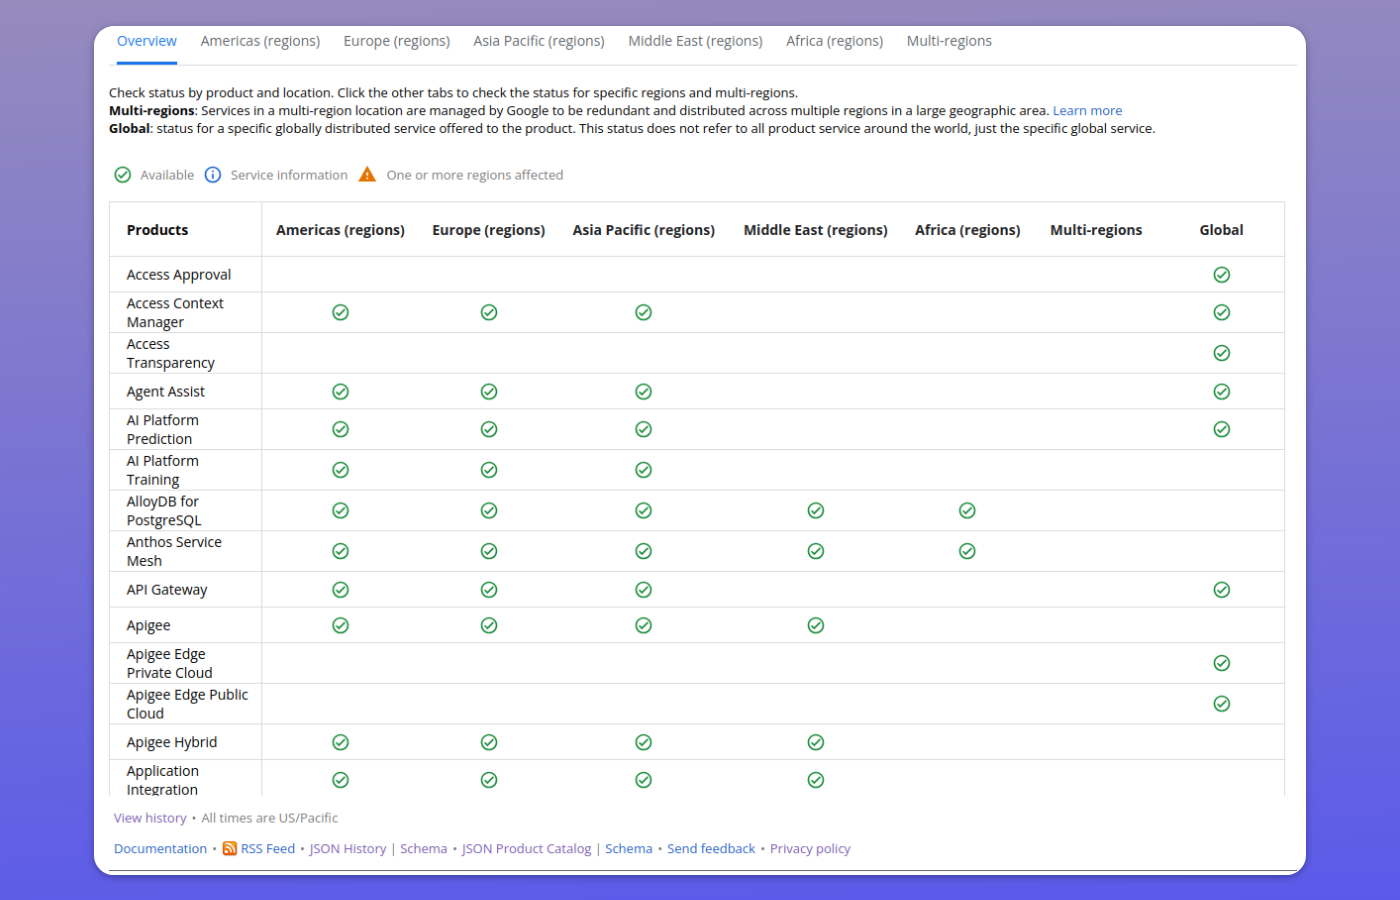Image resolution: width=1400 pixels, height=900 pixels.
Task: Click AI Platform Training Asia Pacific checkmark
Action: click(643, 470)
